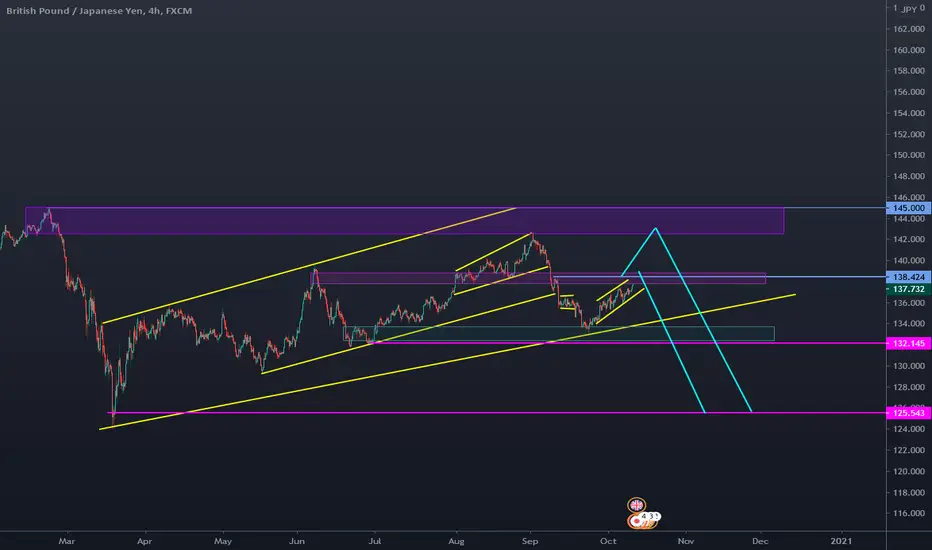This screenshot has width=932, height=550.
Task: Click the 140.000 price axis value
Action: [909, 260]
